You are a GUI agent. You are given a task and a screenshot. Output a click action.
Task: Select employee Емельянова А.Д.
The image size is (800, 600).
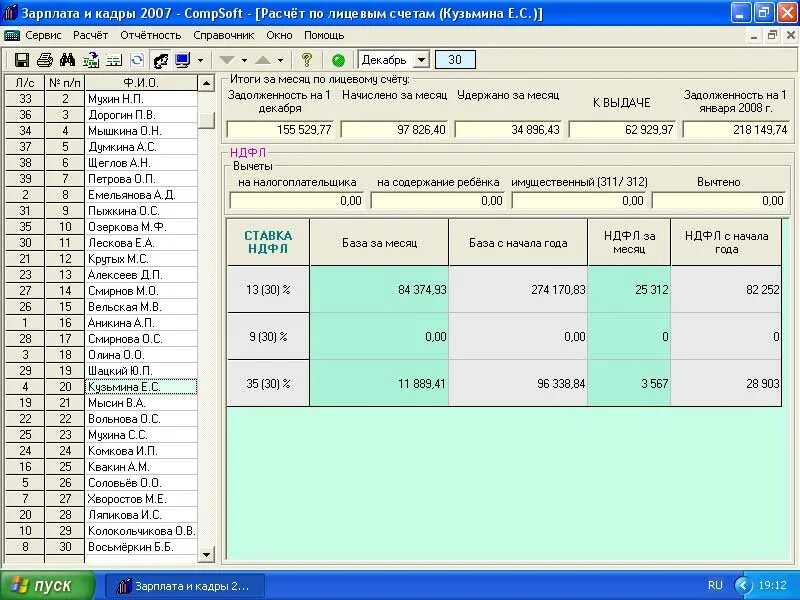(x=141, y=195)
